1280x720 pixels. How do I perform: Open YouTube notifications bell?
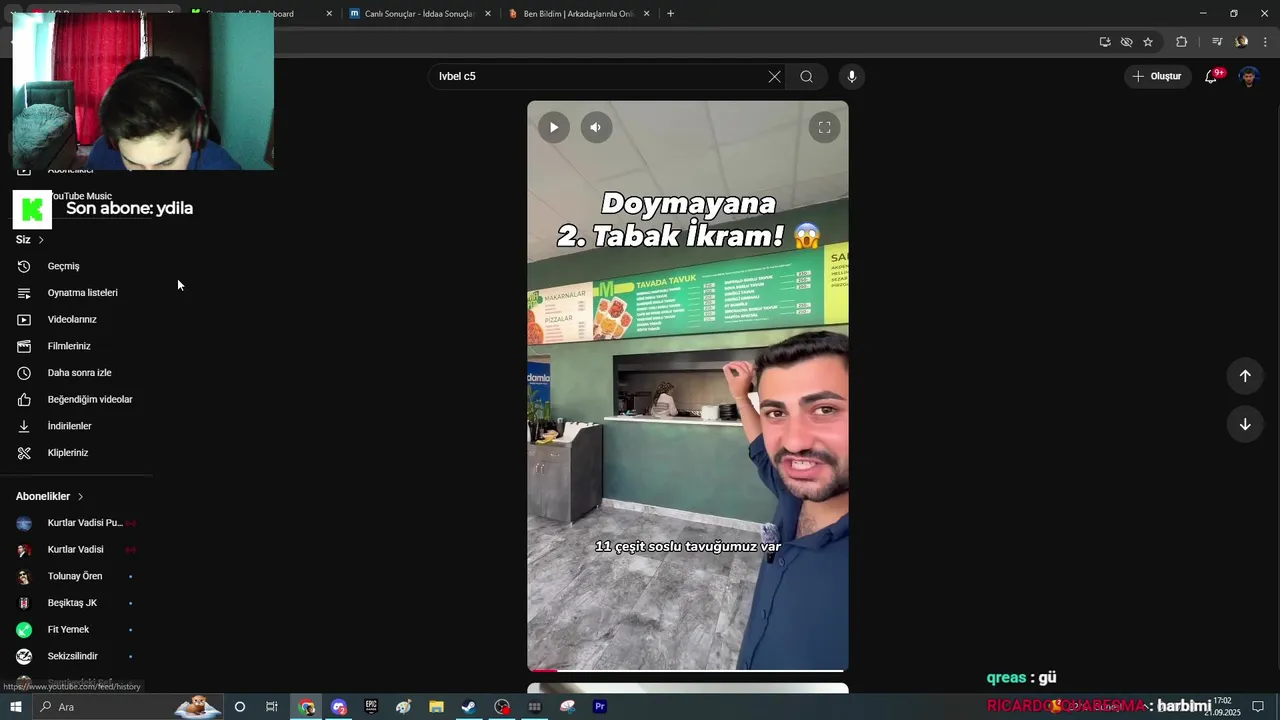pyautogui.click(x=1211, y=76)
